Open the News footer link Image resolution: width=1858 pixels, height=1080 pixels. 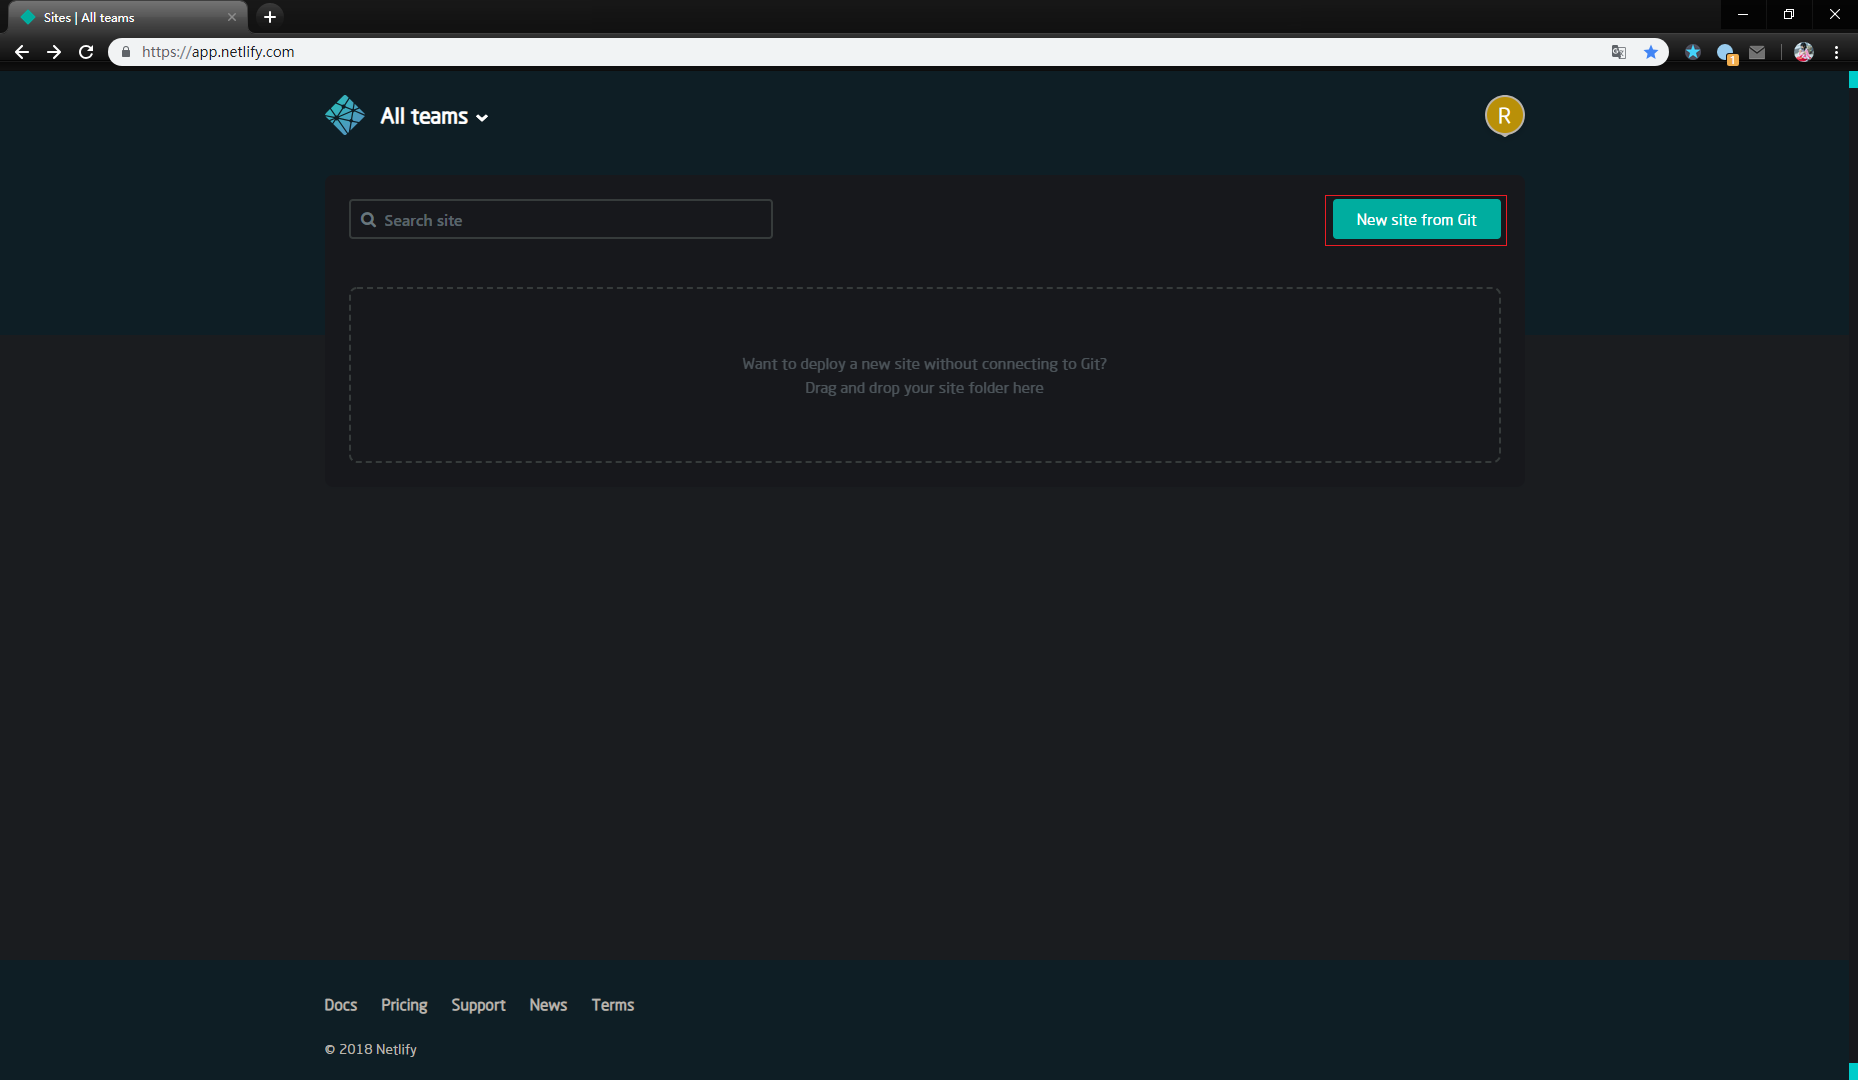tap(548, 1005)
